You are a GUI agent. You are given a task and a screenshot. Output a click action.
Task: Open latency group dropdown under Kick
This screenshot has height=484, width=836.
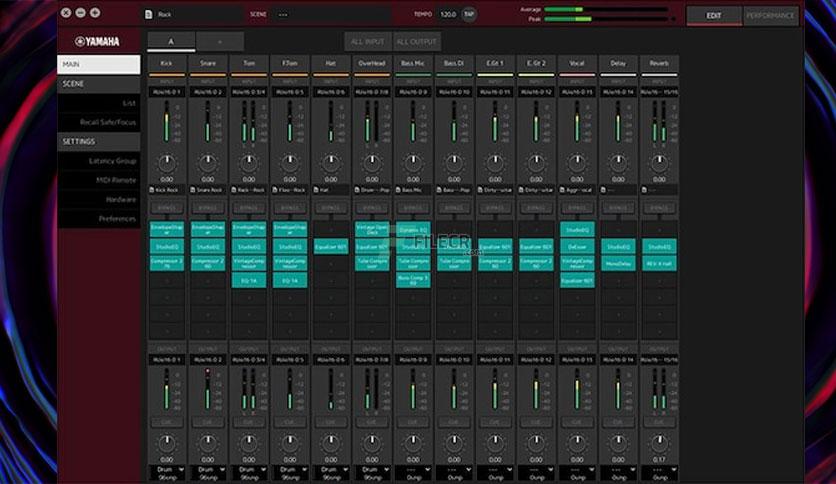coord(167,473)
